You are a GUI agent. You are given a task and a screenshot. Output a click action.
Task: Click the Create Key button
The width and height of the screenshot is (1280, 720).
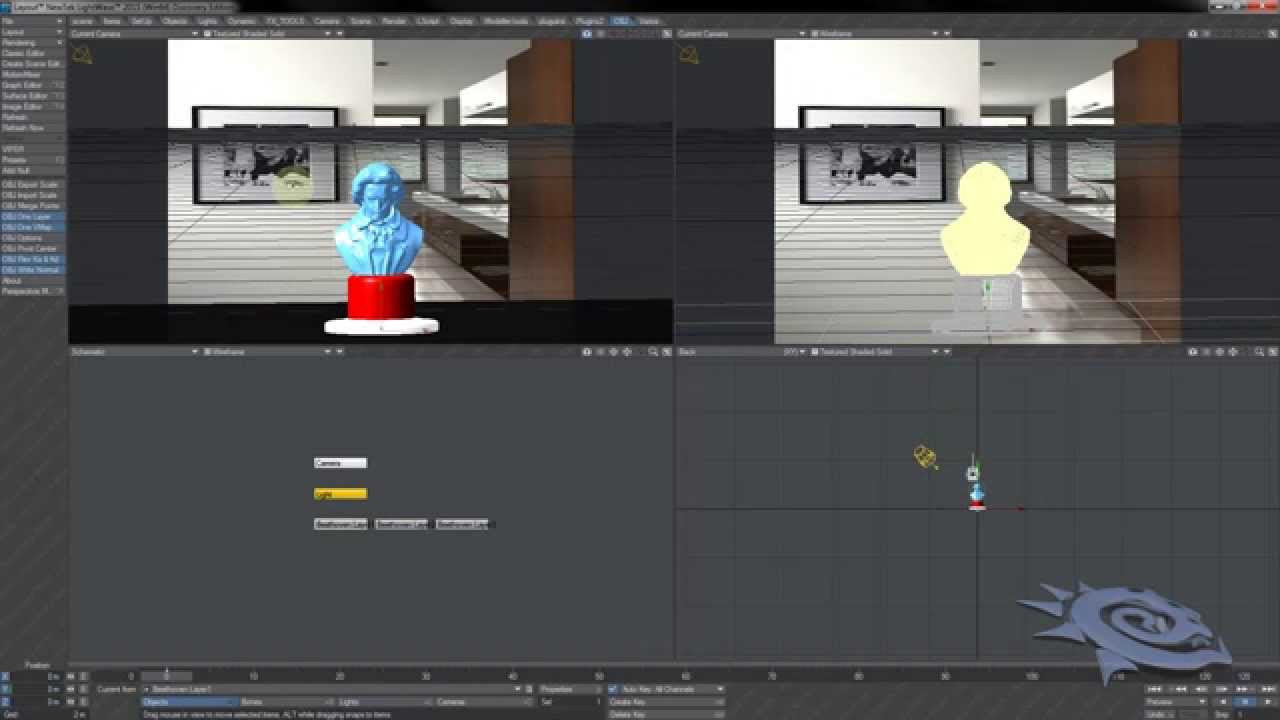click(x=665, y=703)
